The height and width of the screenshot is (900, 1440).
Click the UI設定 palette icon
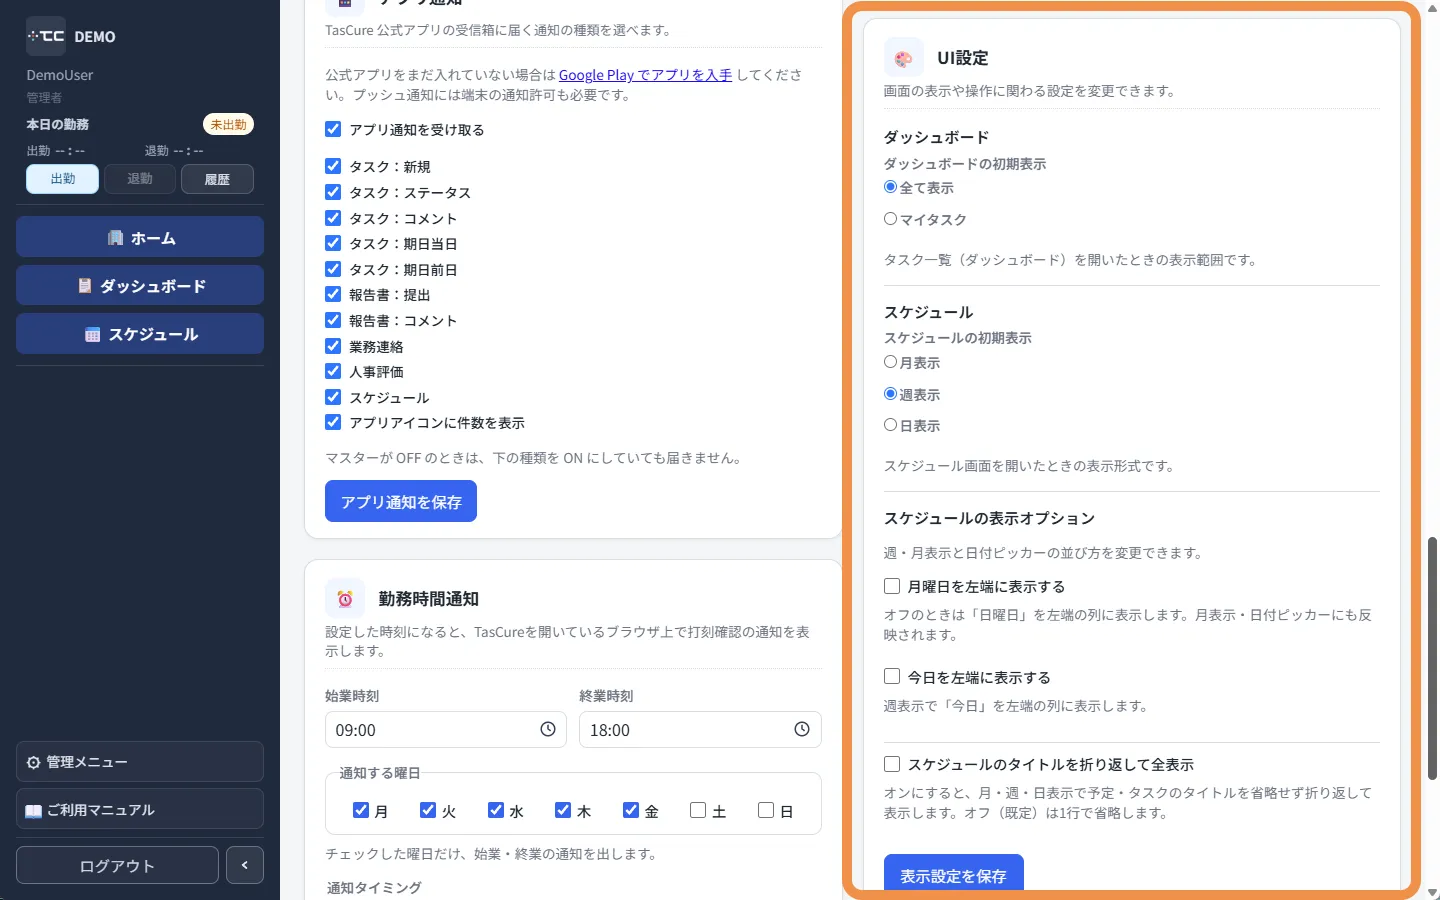click(x=904, y=58)
